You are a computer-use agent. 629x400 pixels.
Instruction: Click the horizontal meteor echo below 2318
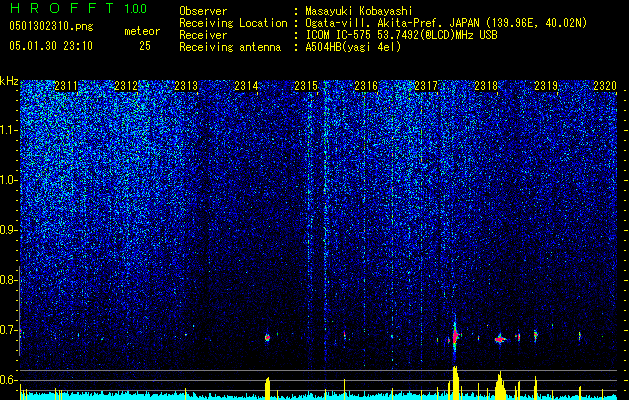[500, 339]
